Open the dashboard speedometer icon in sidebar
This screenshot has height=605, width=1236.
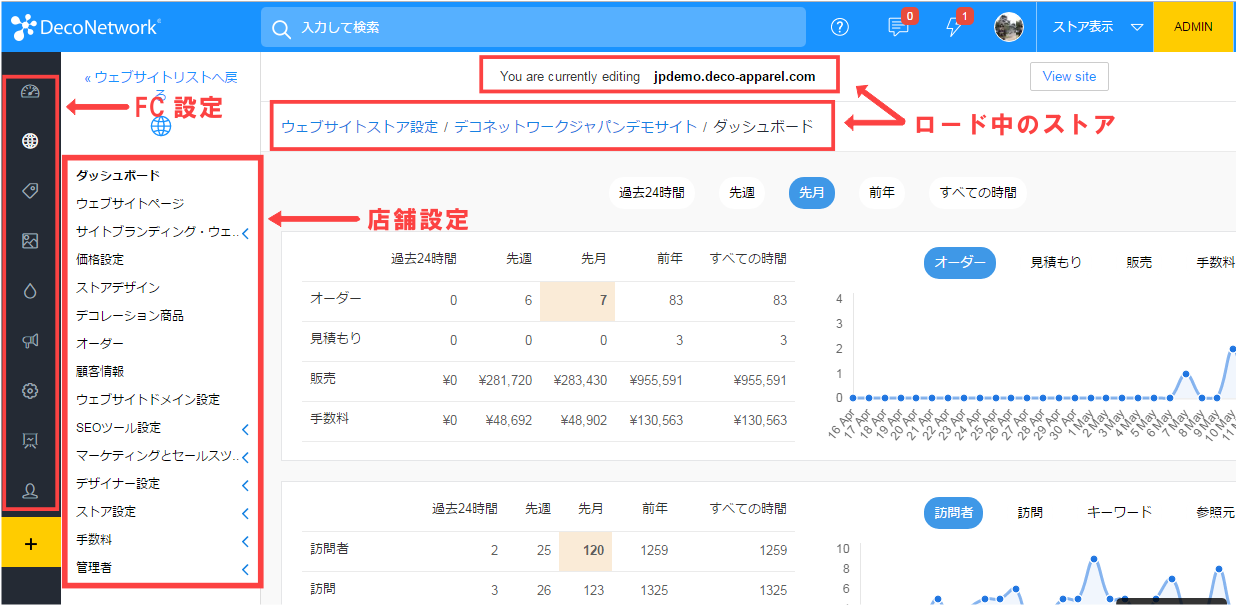click(30, 92)
